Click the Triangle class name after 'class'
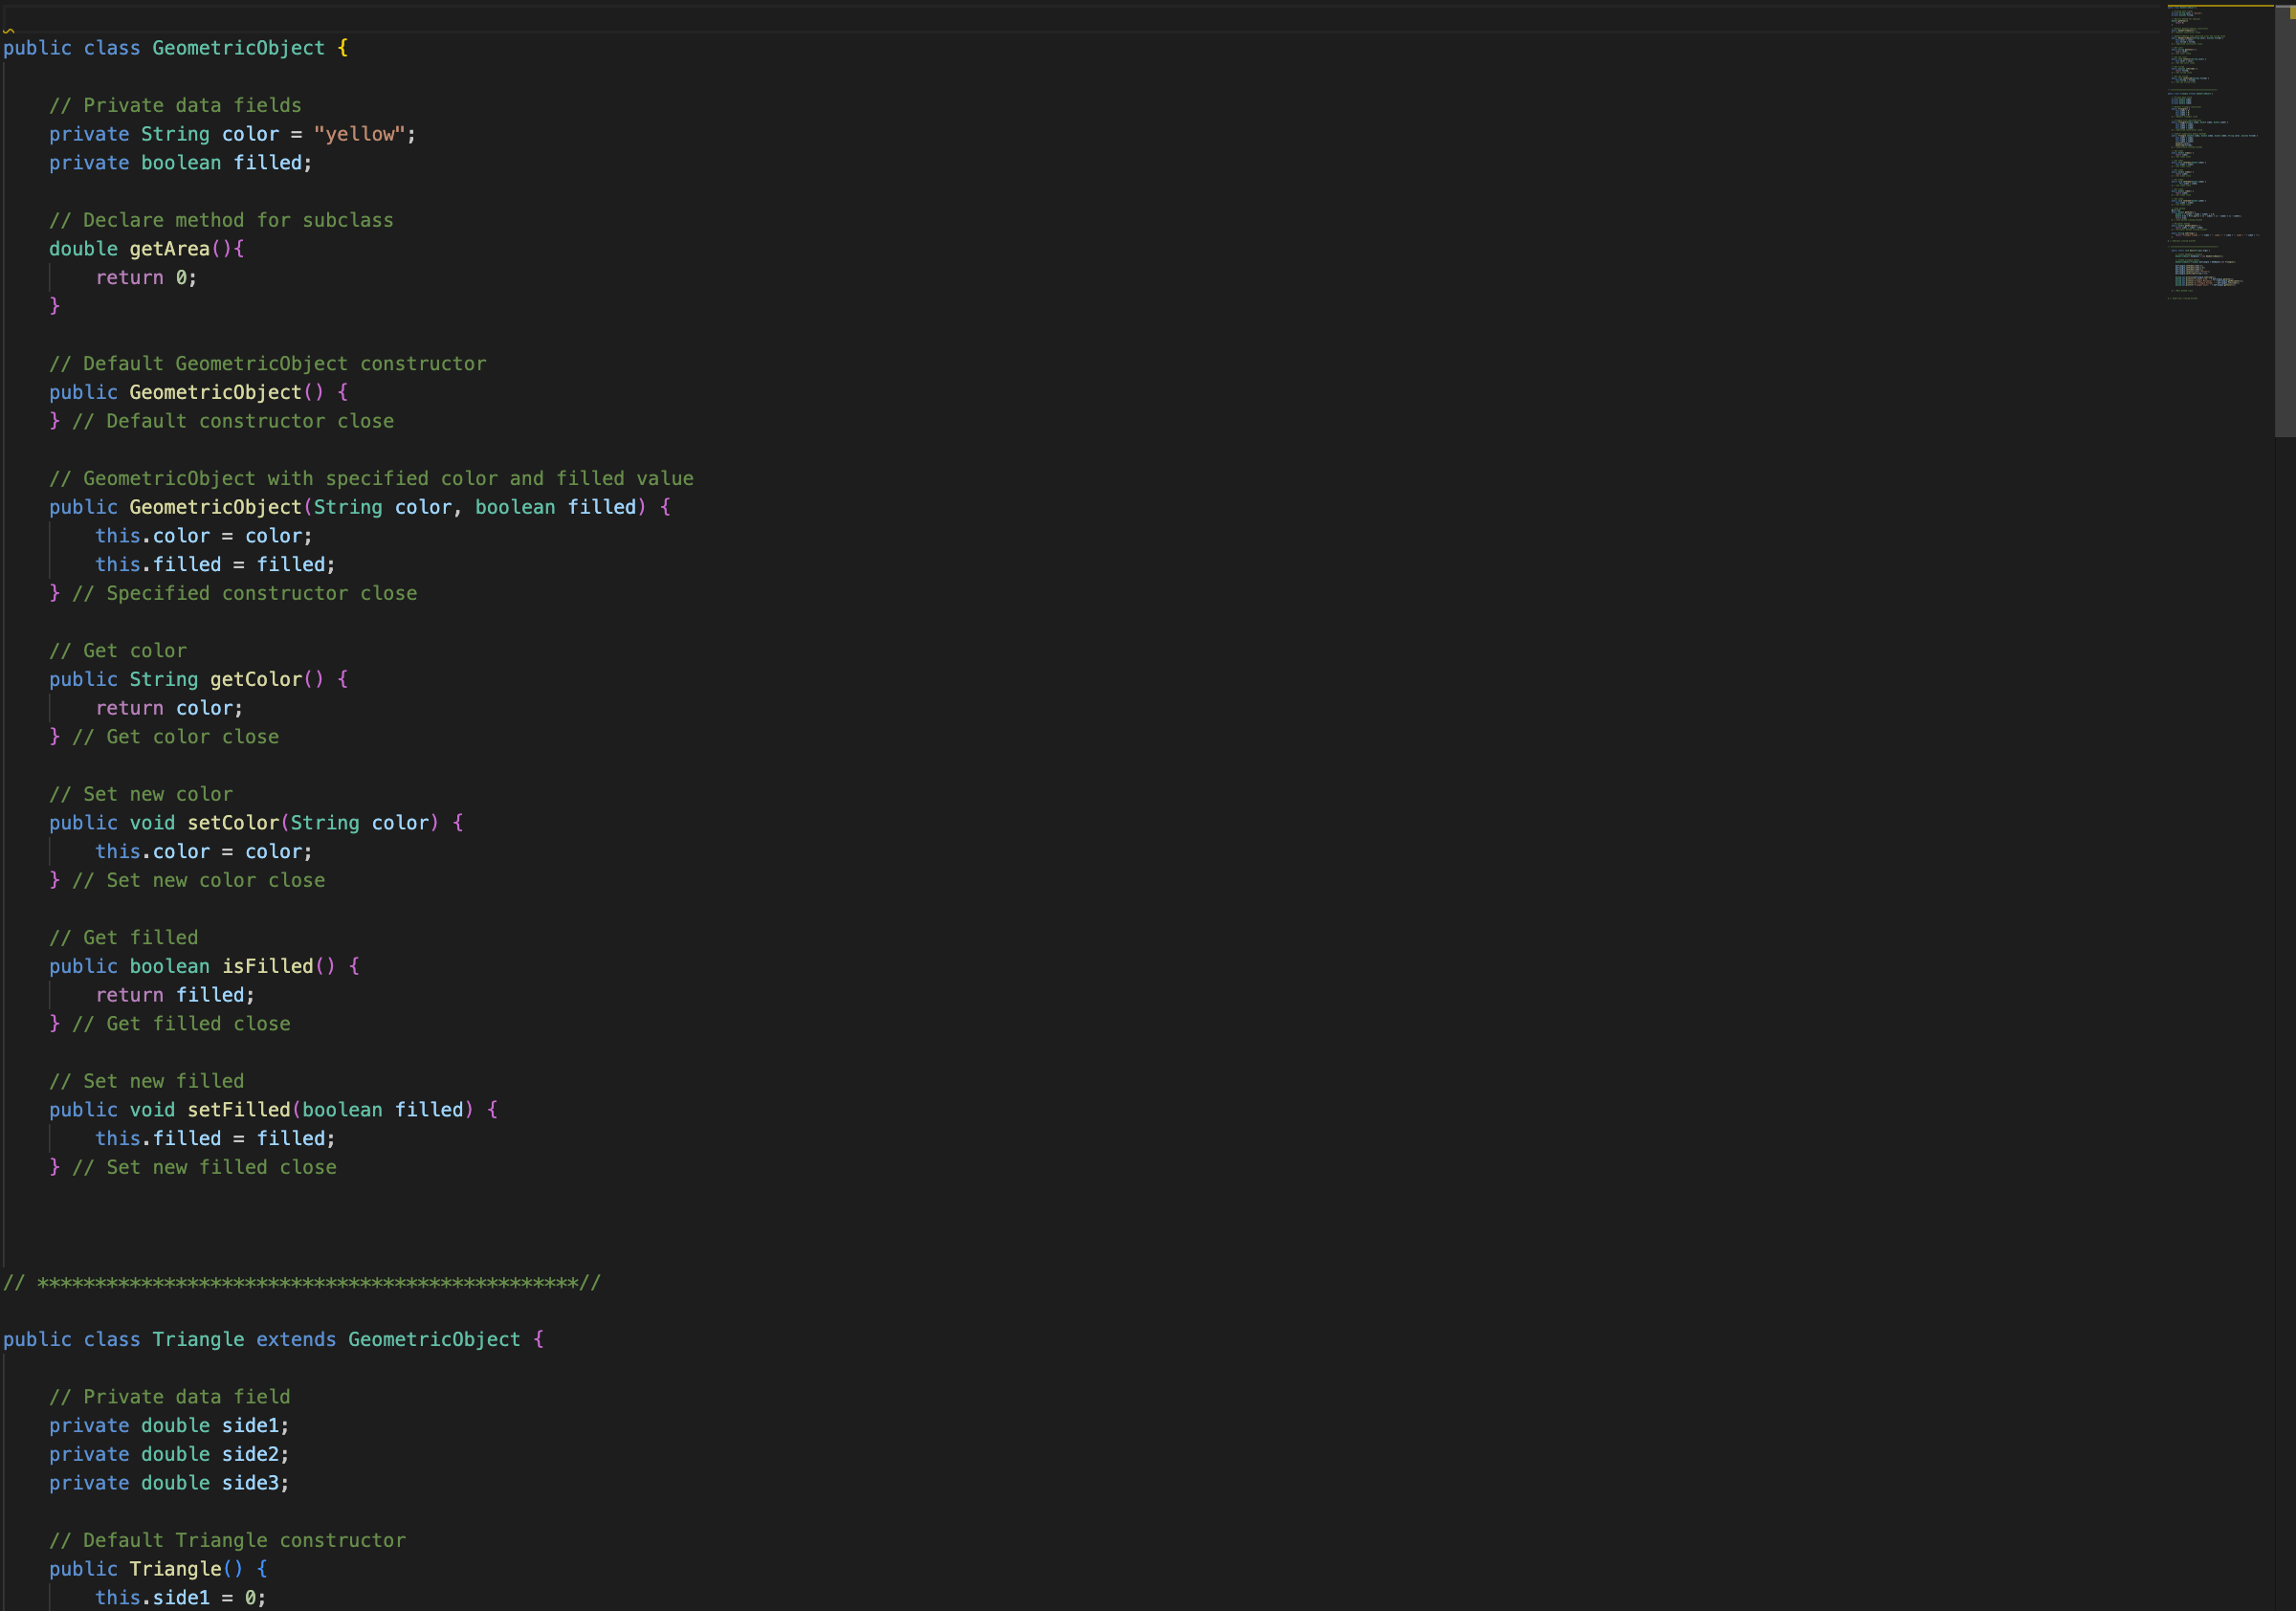Image resolution: width=2296 pixels, height=1611 pixels. click(198, 1339)
